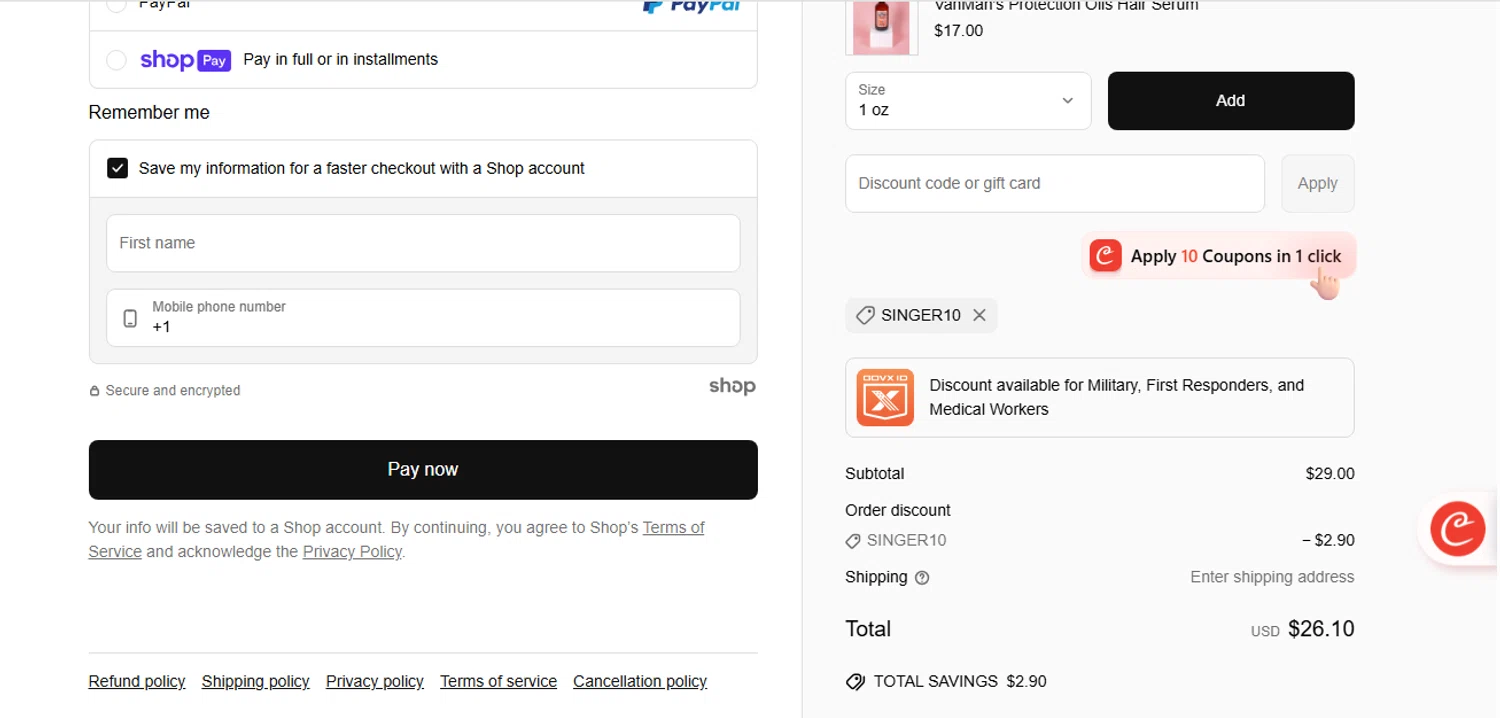This screenshot has height=718, width=1500.
Task: Focus the Discount code or gift card field
Action: (1054, 184)
